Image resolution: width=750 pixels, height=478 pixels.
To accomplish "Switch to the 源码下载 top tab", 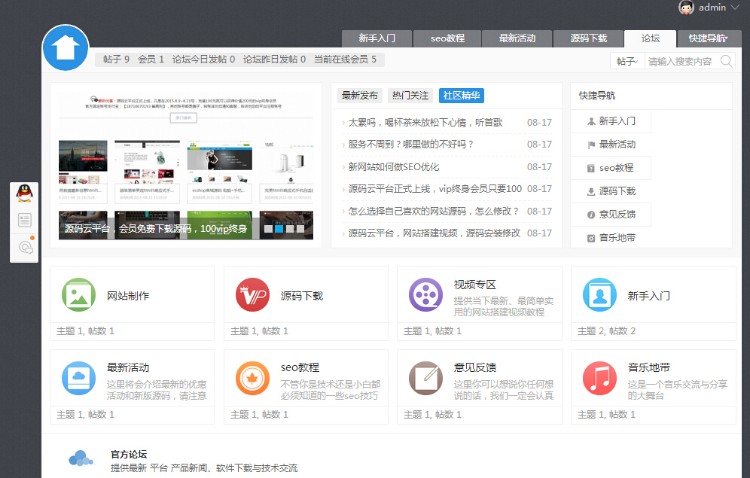I will pos(588,38).
